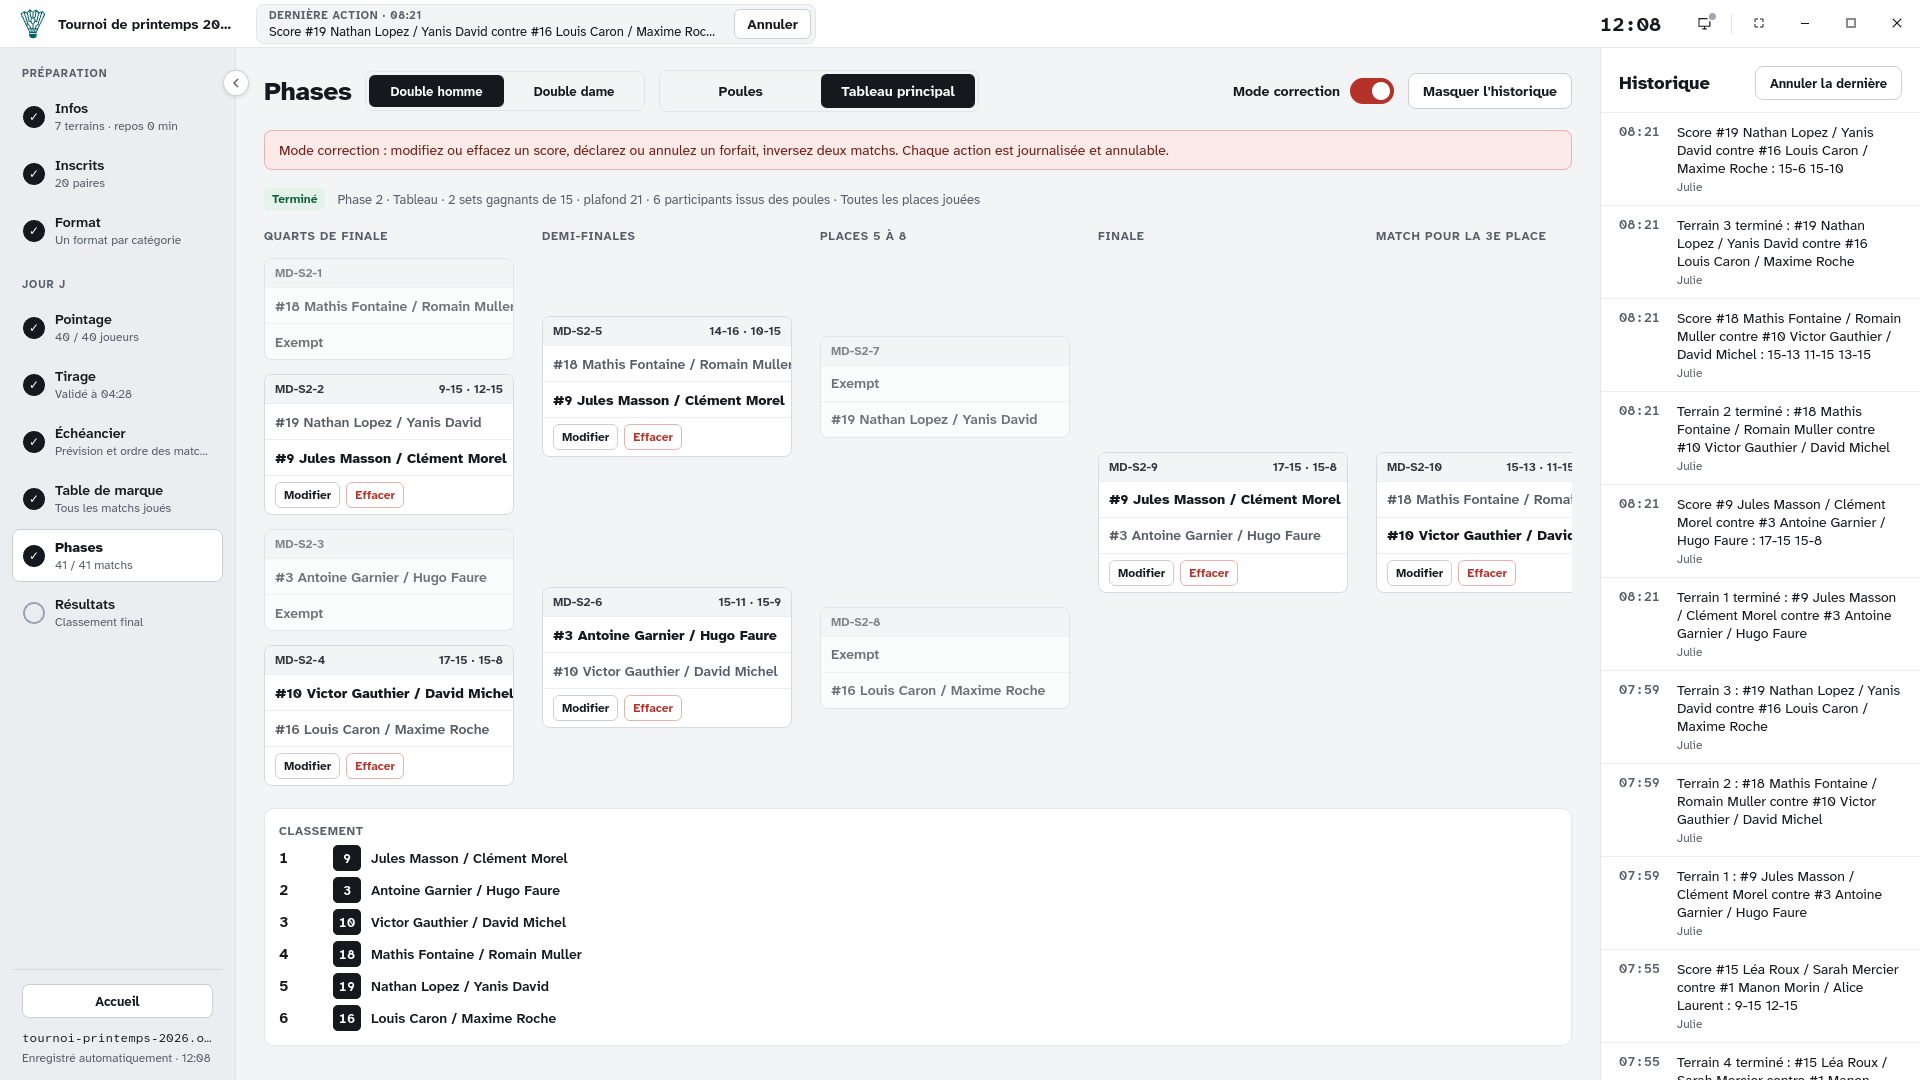Click Modifier on third-place match MD-S2-10
The height and width of the screenshot is (1080, 1920).
(x=1419, y=573)
